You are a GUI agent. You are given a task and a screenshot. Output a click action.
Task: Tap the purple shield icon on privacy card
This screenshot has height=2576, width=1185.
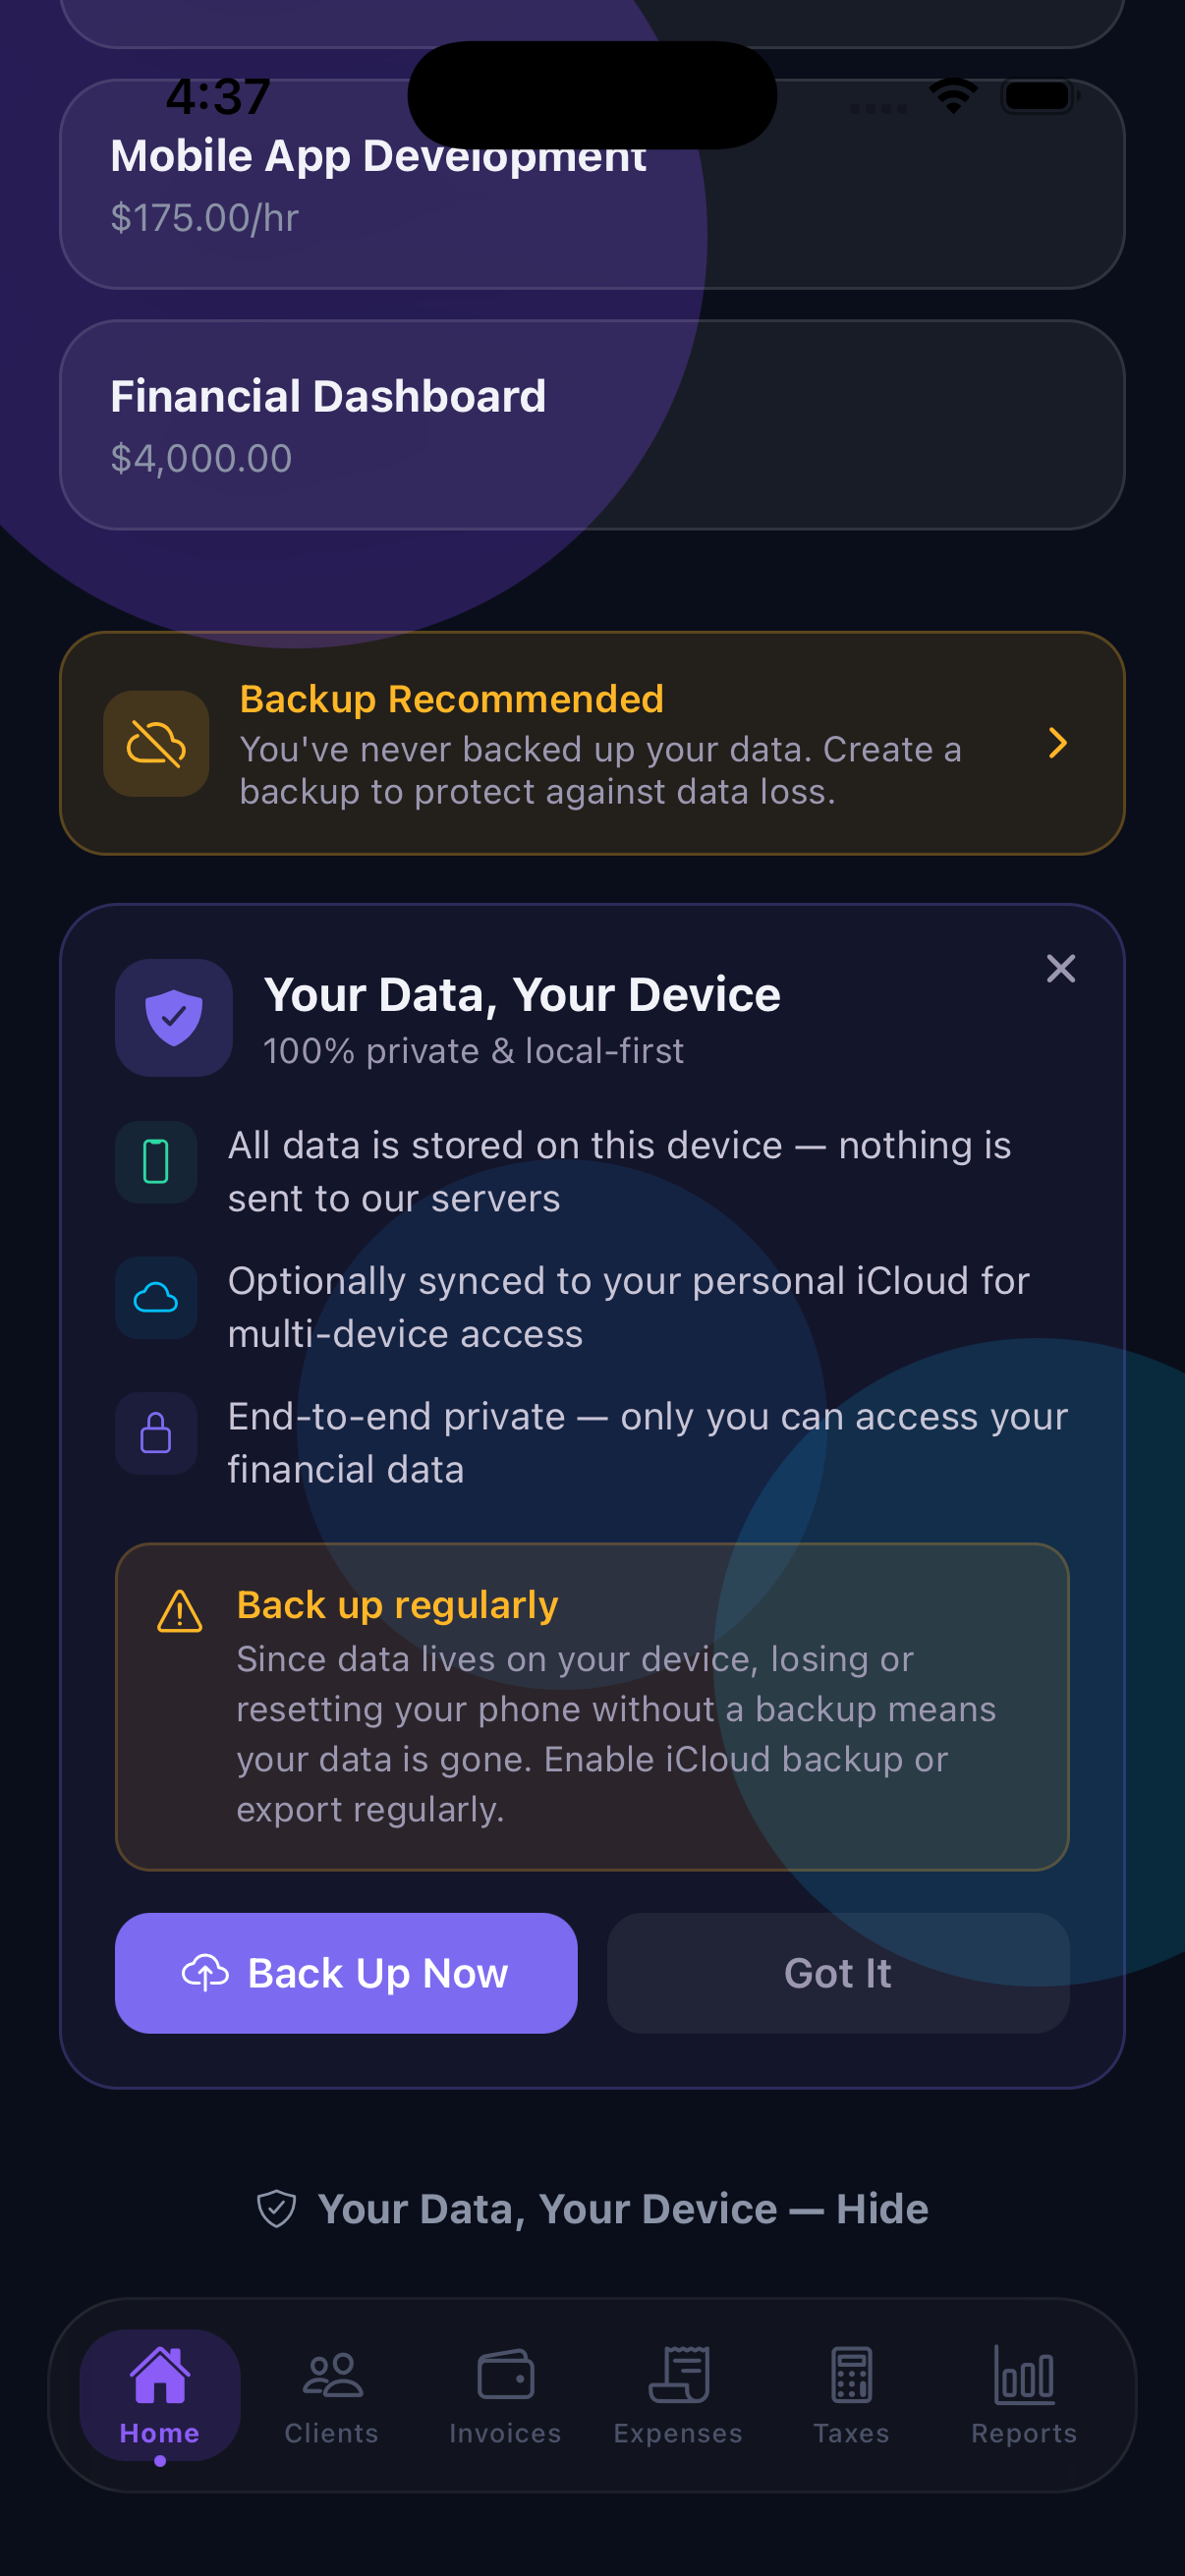click(174, 1017)
